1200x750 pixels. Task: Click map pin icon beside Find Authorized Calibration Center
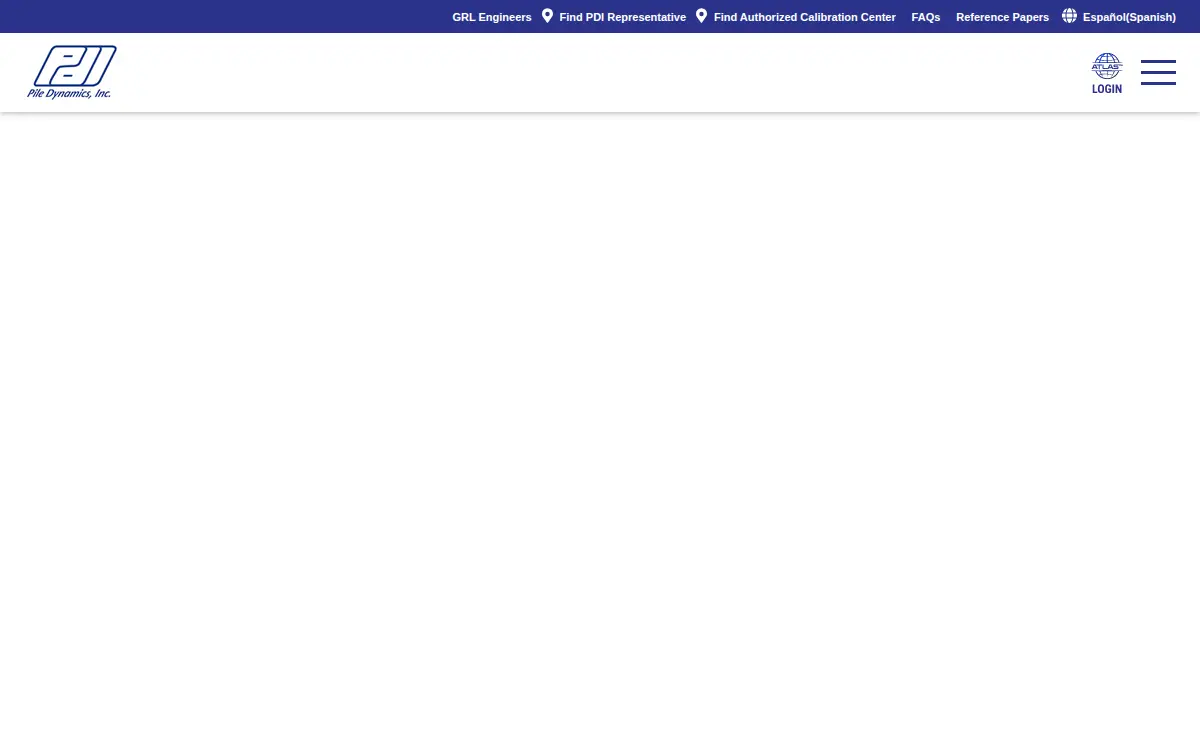click(x=701, y=16)
